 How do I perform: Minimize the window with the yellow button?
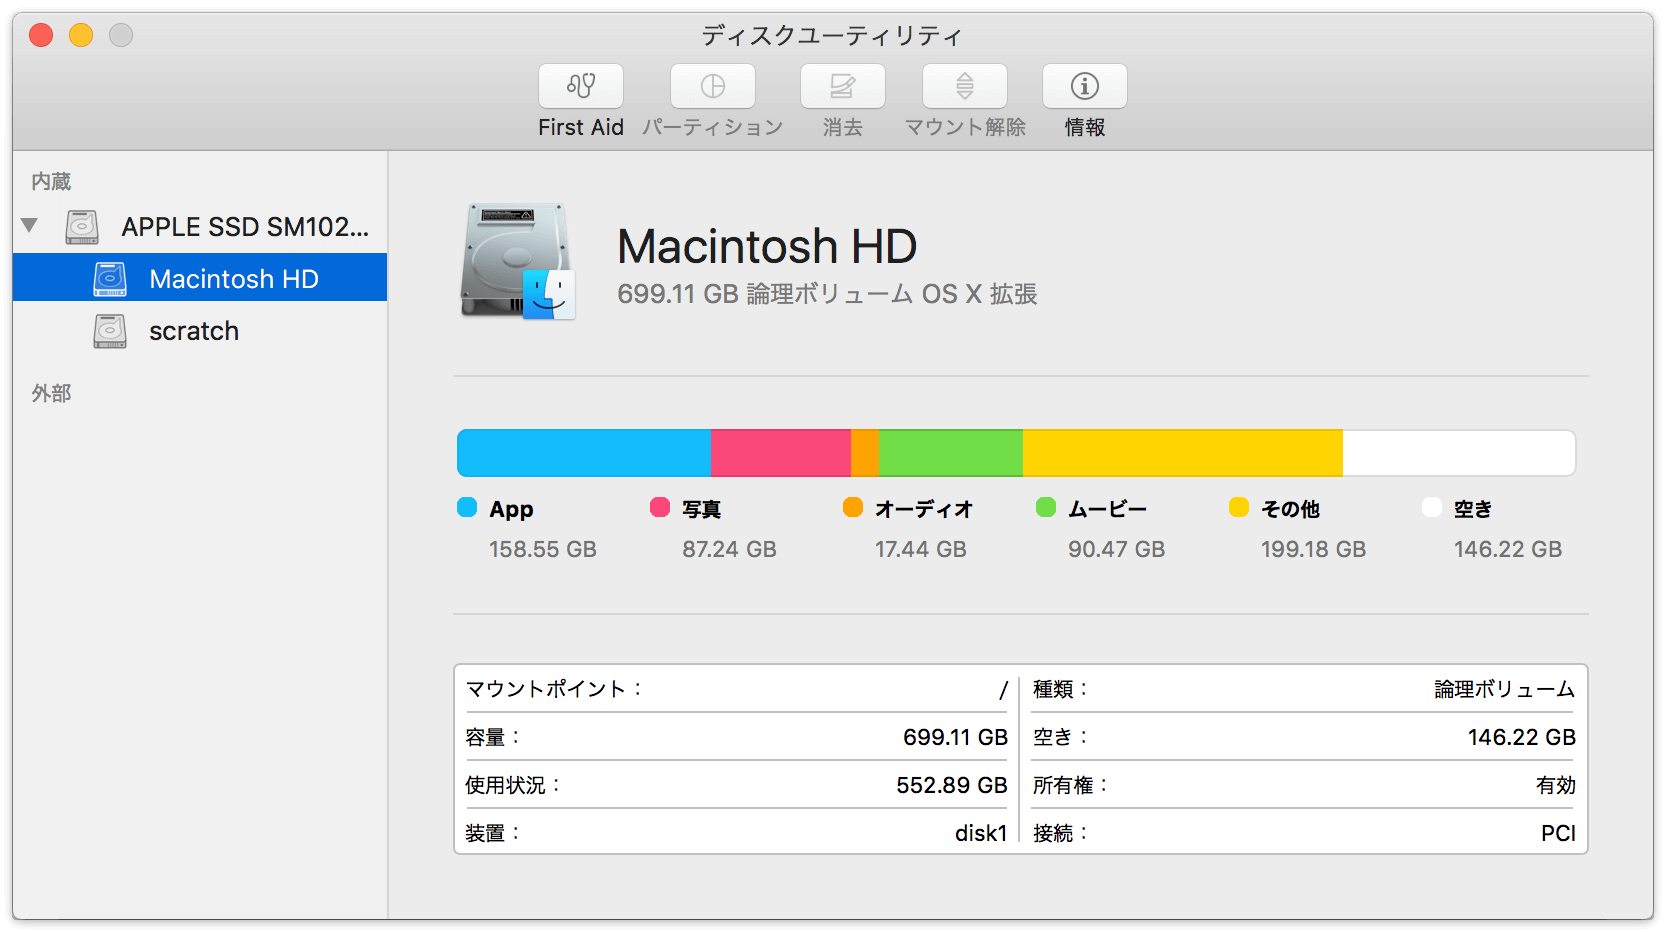click(x=81, y=35)
